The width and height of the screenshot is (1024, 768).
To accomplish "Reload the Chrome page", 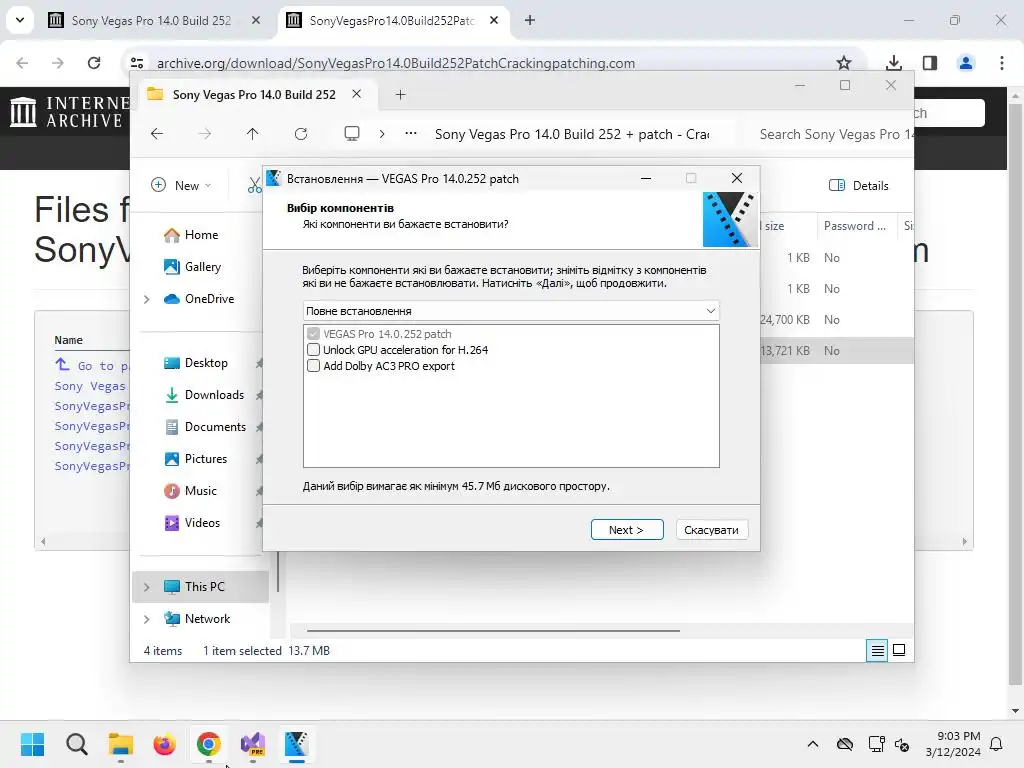I will (x=94, y=63).
